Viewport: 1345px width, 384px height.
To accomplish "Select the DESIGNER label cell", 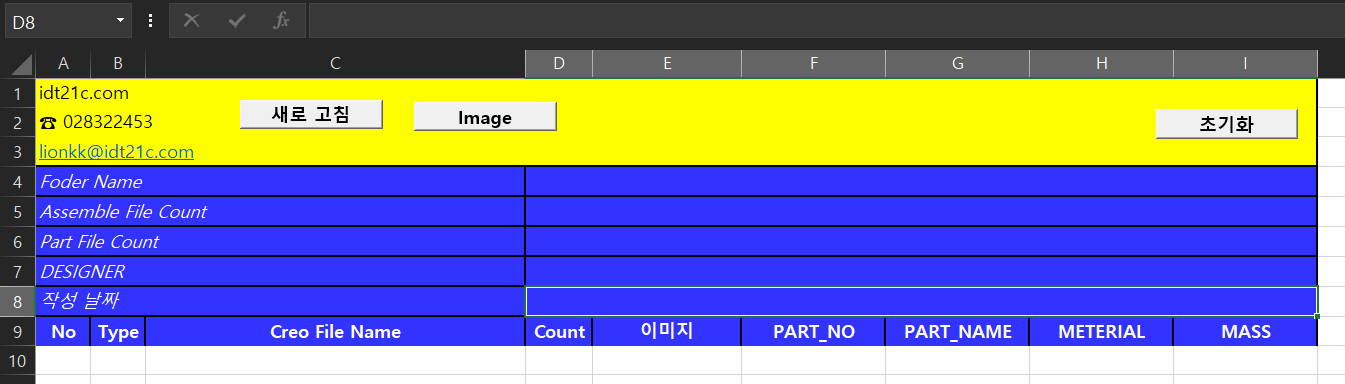I will pos(280,272).
